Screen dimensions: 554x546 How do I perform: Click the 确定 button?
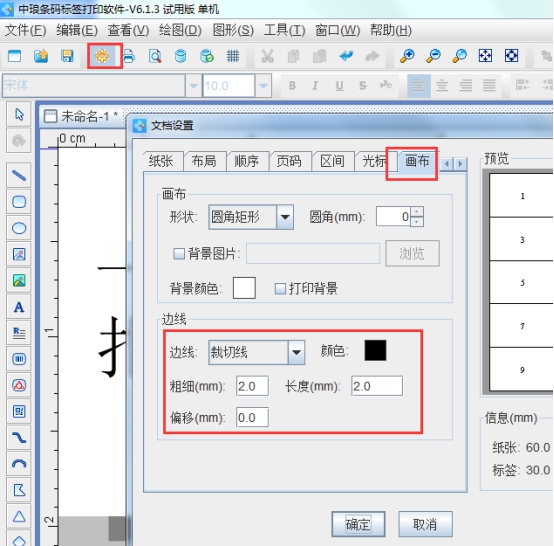pos(358,524)
